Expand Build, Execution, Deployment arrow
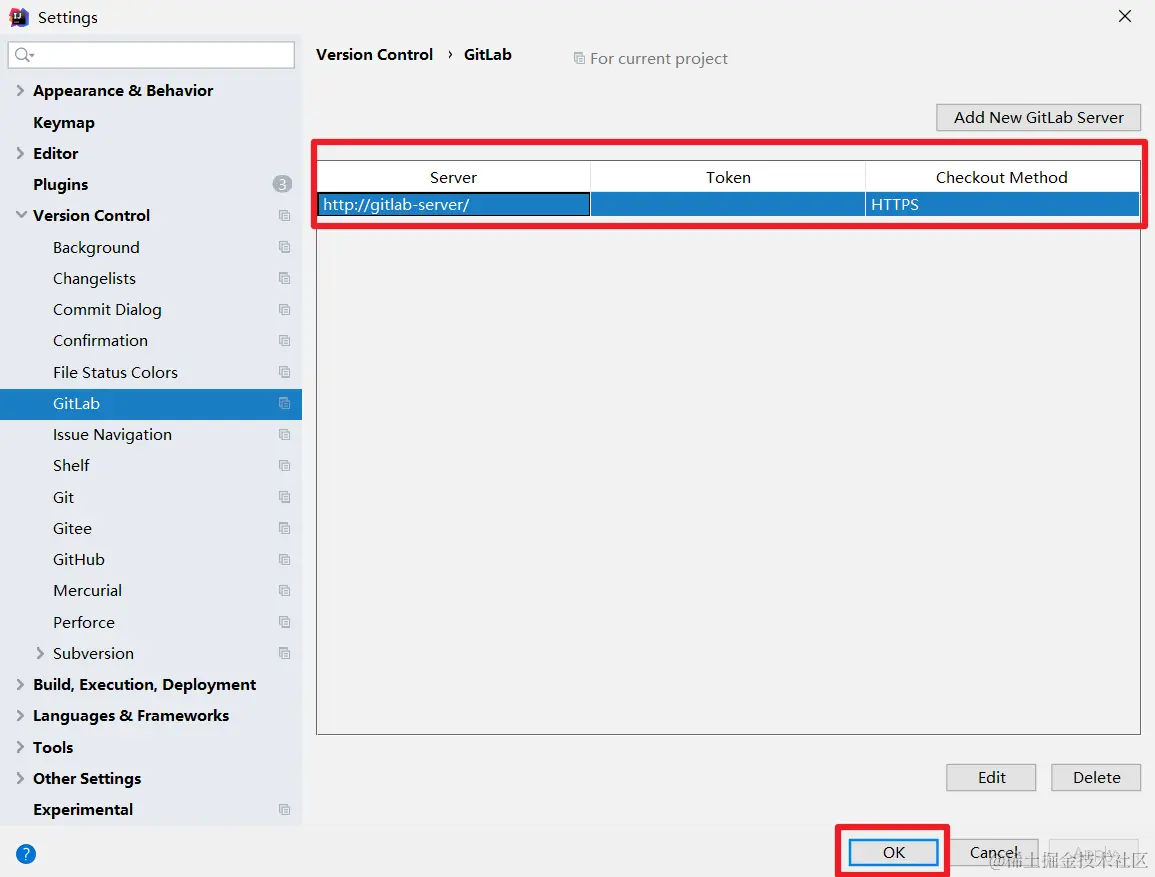 (x=20, y=685)
